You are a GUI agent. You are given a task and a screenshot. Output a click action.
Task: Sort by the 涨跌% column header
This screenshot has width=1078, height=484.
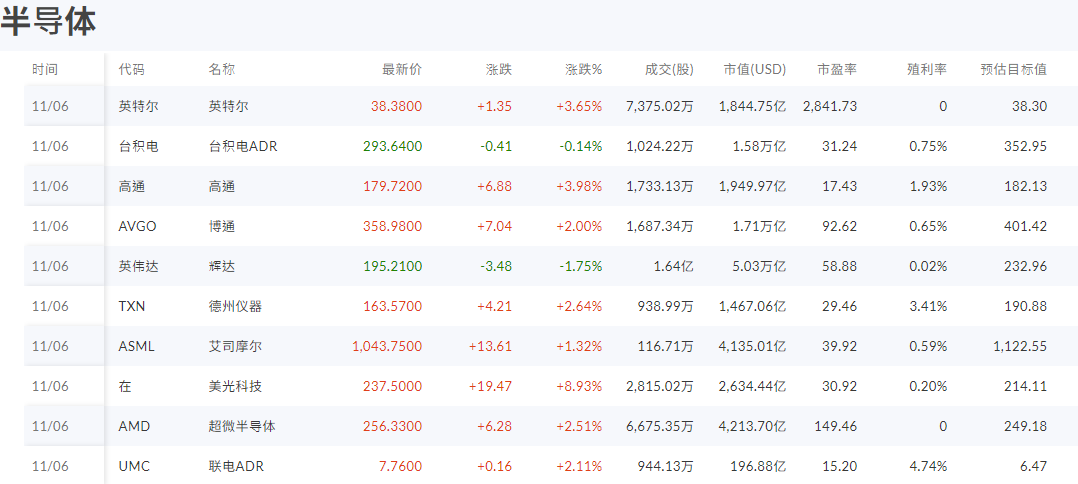coord(583,70)
